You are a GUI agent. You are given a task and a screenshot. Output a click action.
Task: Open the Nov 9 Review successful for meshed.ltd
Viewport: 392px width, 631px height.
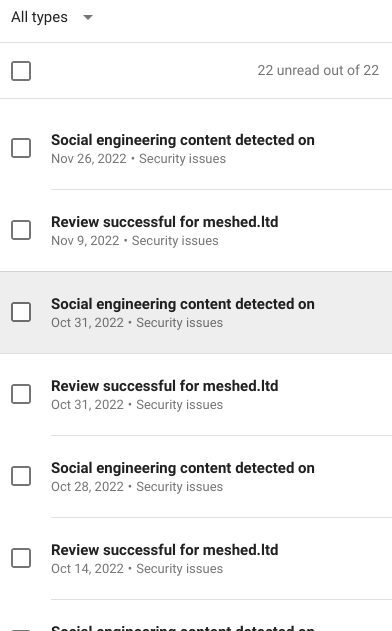click(165, 222)
